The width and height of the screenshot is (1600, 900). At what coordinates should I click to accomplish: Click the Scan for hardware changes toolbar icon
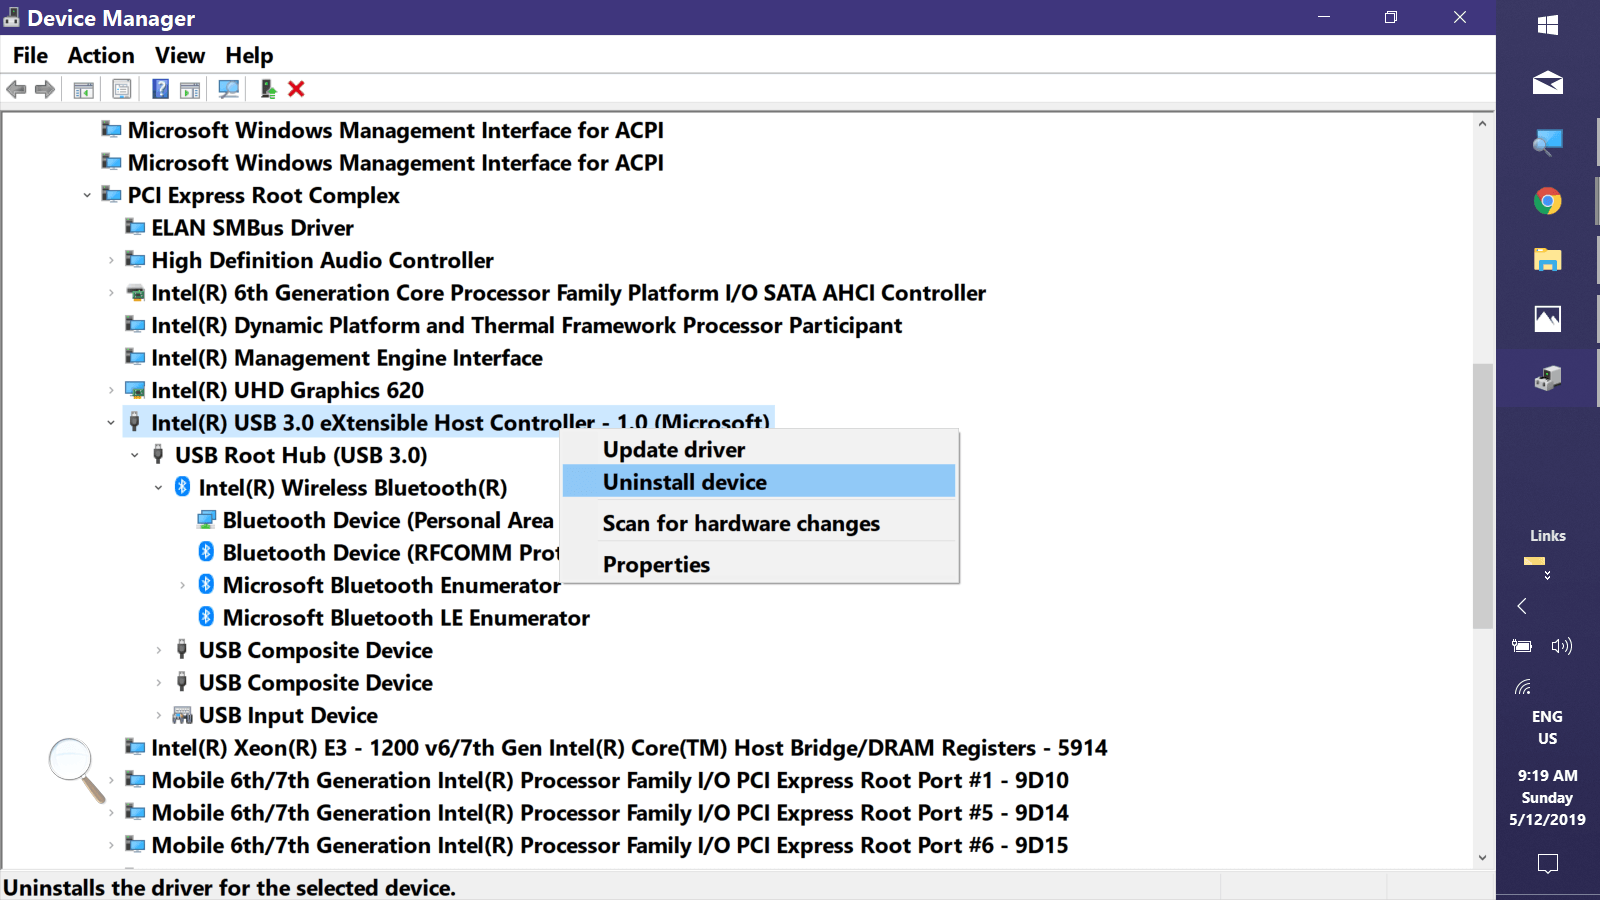pos(228,89)
